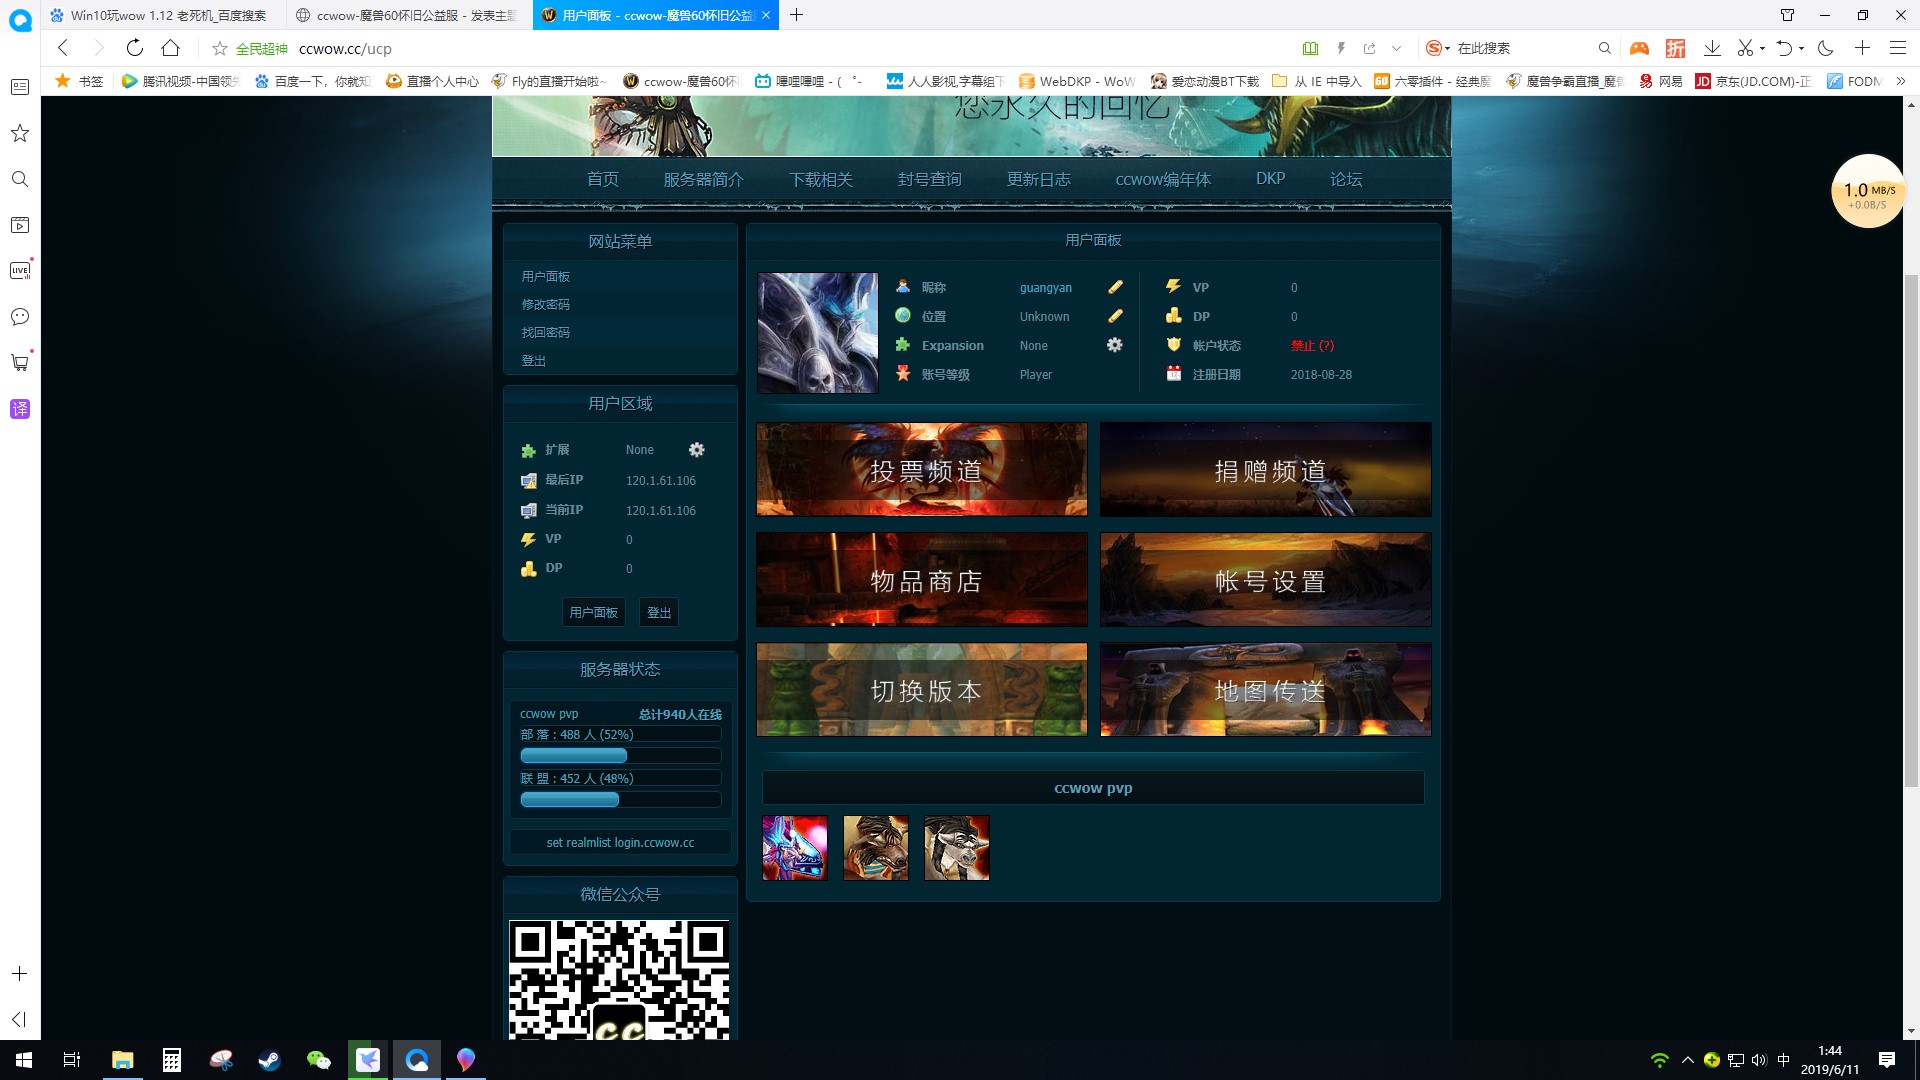1920x1080 pixels.
Task: Click the 译 translate icon in the sidebar
Action: [19, 409]
